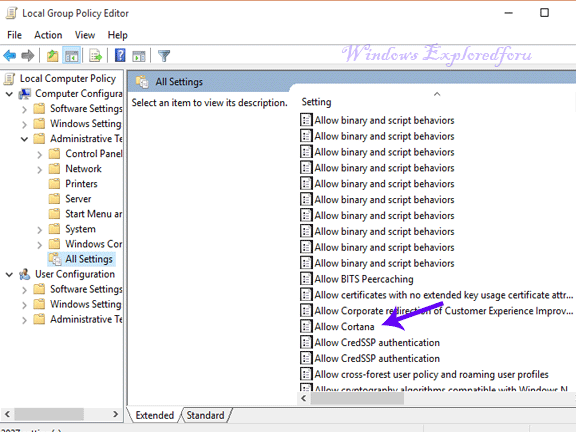Select Allow Corporate redirection of Customer Experience setting
This screenshot has height=432, width=576.
[x=443, y=311]
